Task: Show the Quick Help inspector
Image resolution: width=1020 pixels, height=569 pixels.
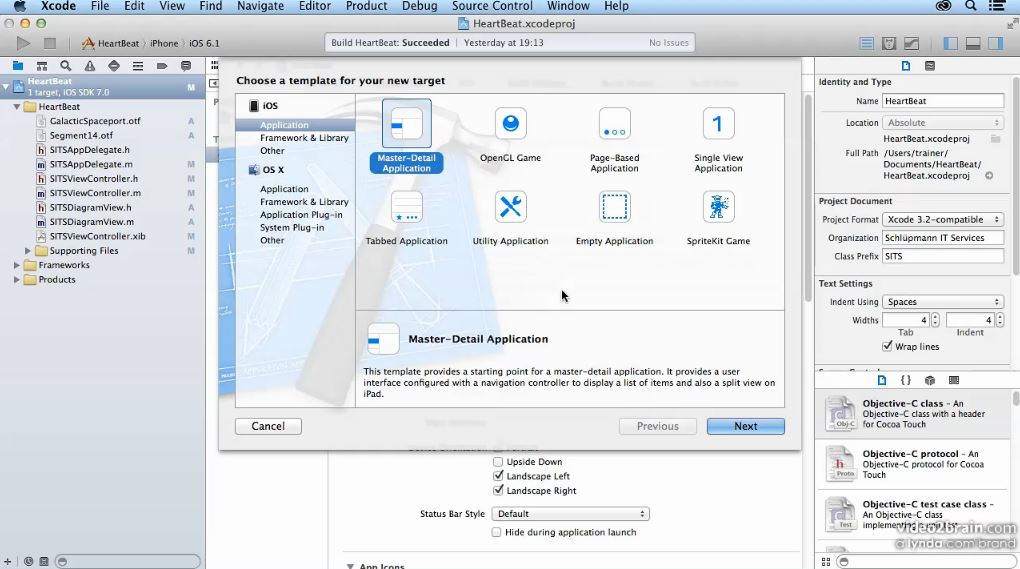Action: click(x=930, y=66)
